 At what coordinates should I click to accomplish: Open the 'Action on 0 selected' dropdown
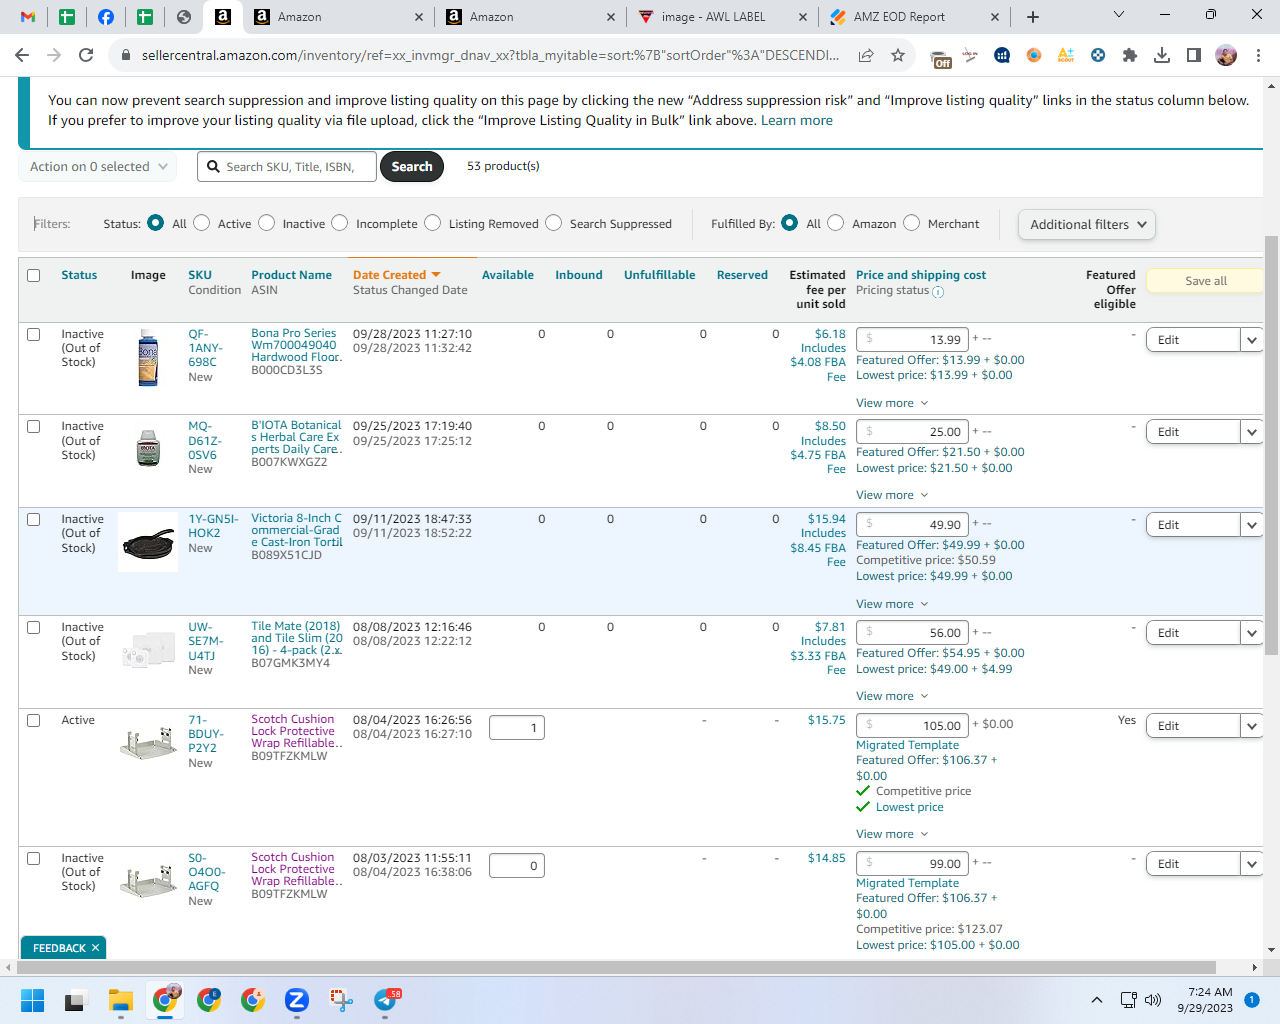pyautogui.click(x=98, y=167)
